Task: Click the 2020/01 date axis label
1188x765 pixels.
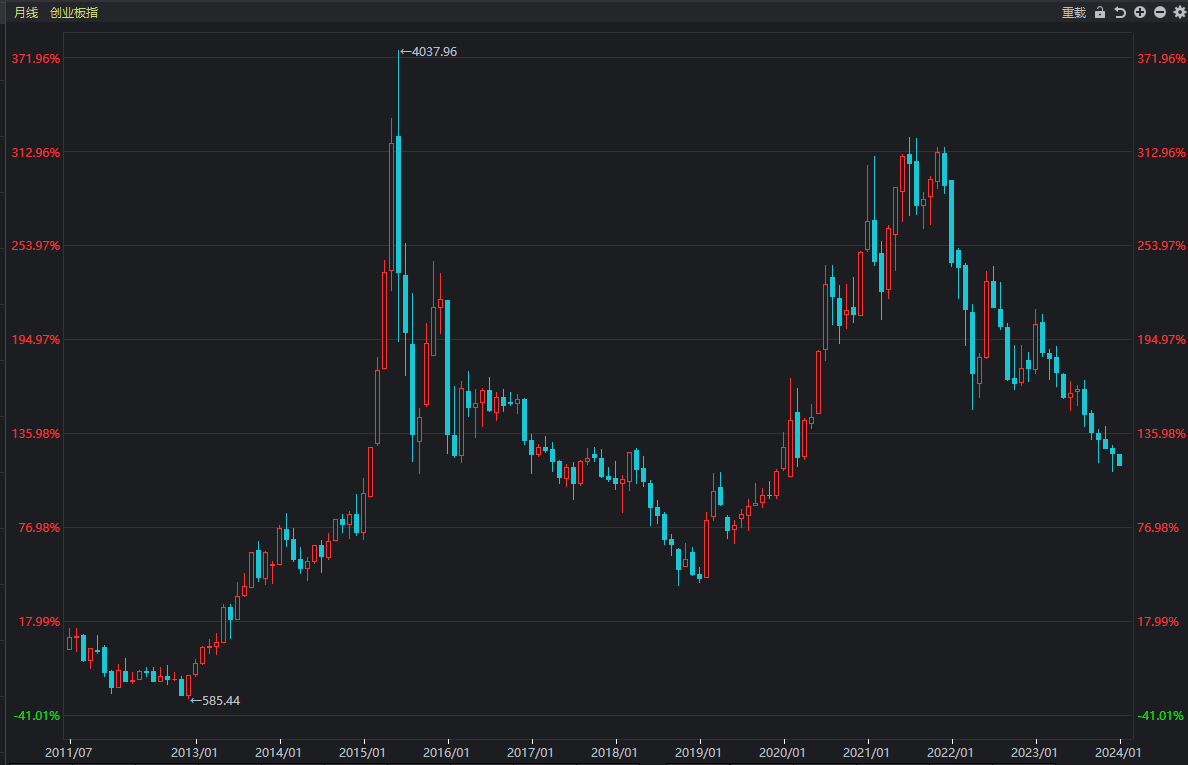Action: click(x=783, y=752)
